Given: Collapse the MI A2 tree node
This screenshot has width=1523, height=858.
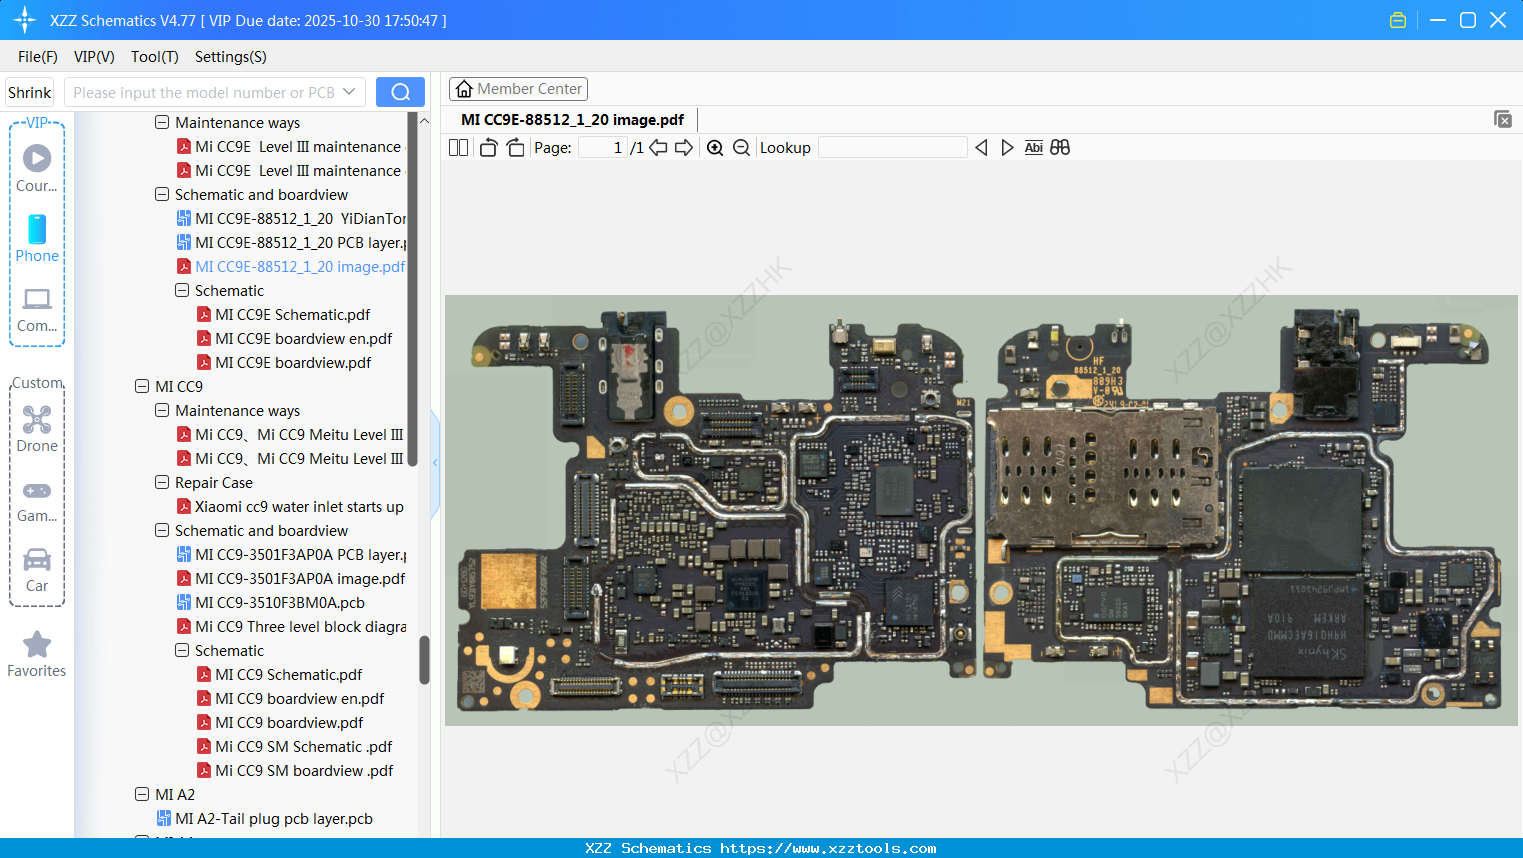Looking at the screenshot, I should (x=142, y=795).
